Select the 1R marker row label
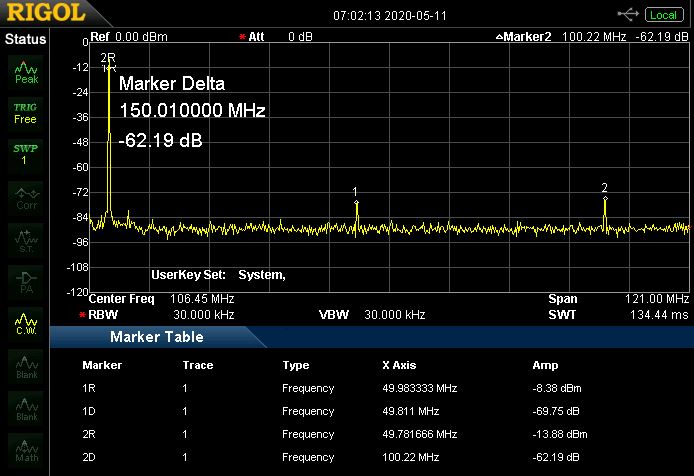The height and width of the screenshot is (476, 694). (x=89, y=388)
